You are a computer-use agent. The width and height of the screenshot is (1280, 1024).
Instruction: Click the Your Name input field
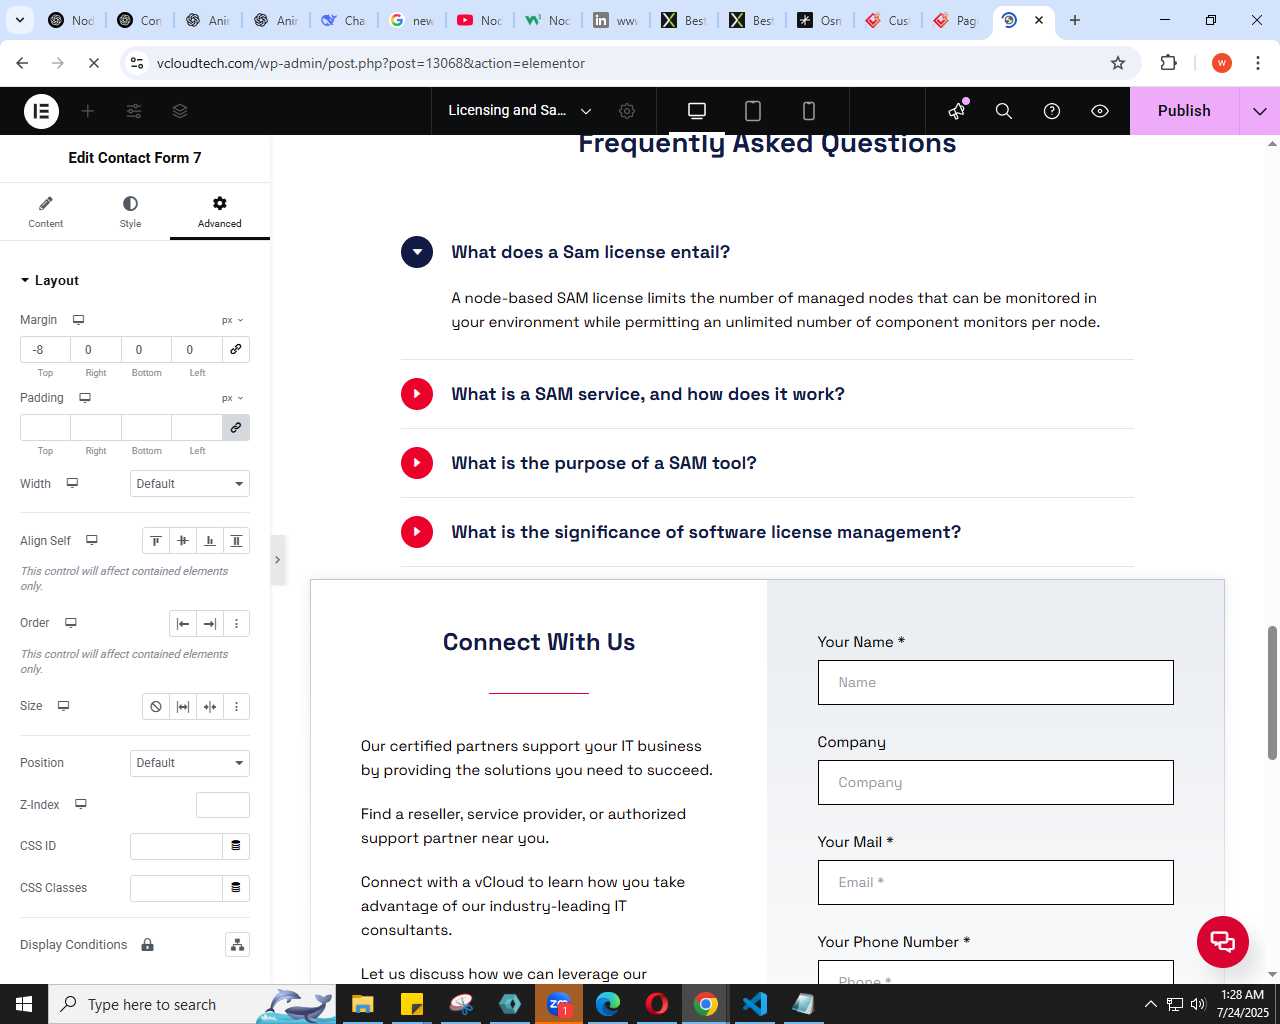tap(995, 682)
